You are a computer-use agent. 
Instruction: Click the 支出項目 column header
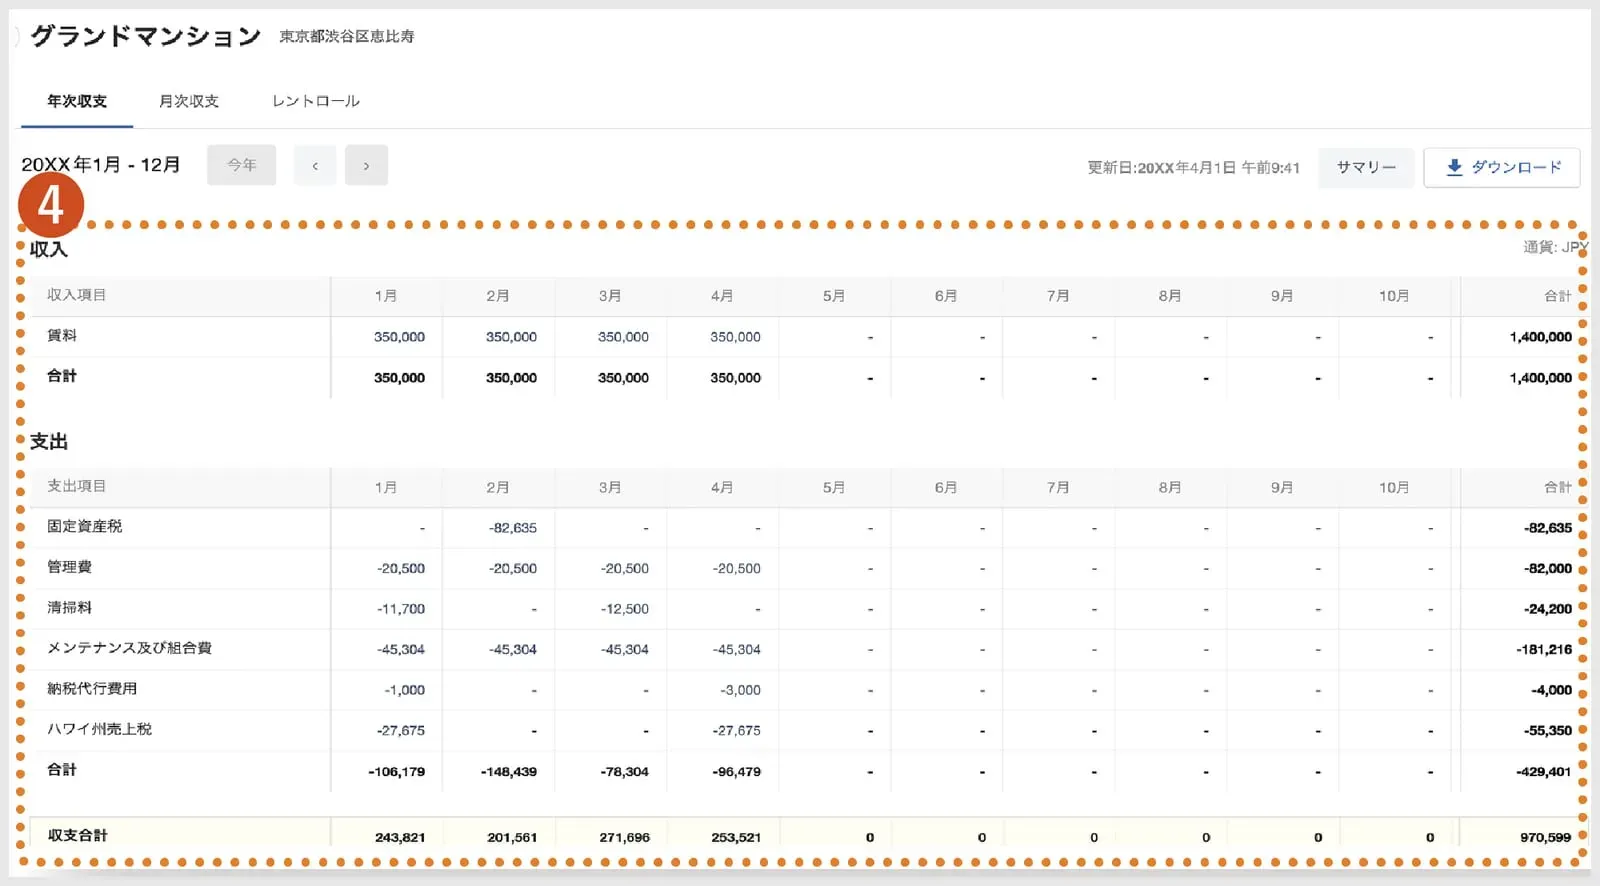coord(76,486)
